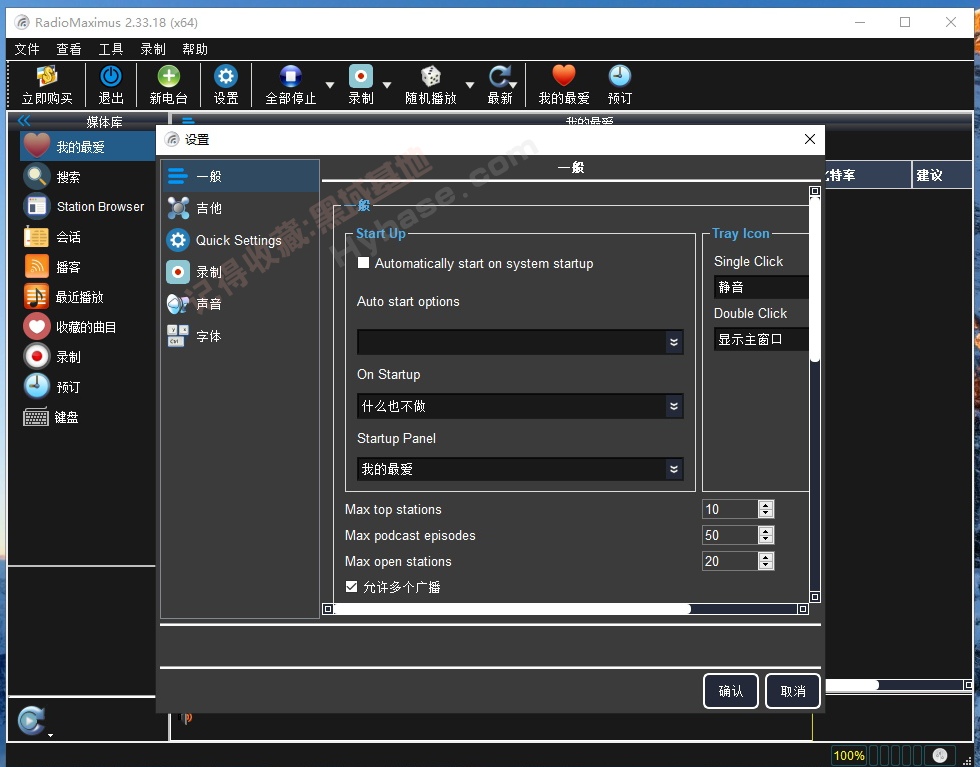Expand the 录制 toolbar dropdown arrow
This screenshot has width=980, height=767.
[x=387, y=84]
